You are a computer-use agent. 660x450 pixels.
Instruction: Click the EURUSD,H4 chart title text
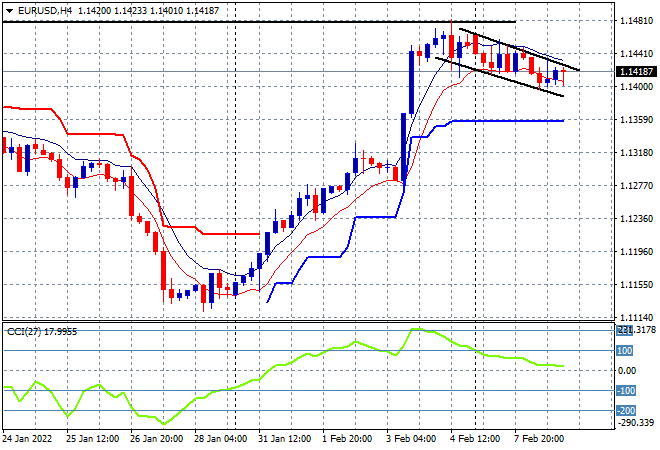click(x=38, y=8)
